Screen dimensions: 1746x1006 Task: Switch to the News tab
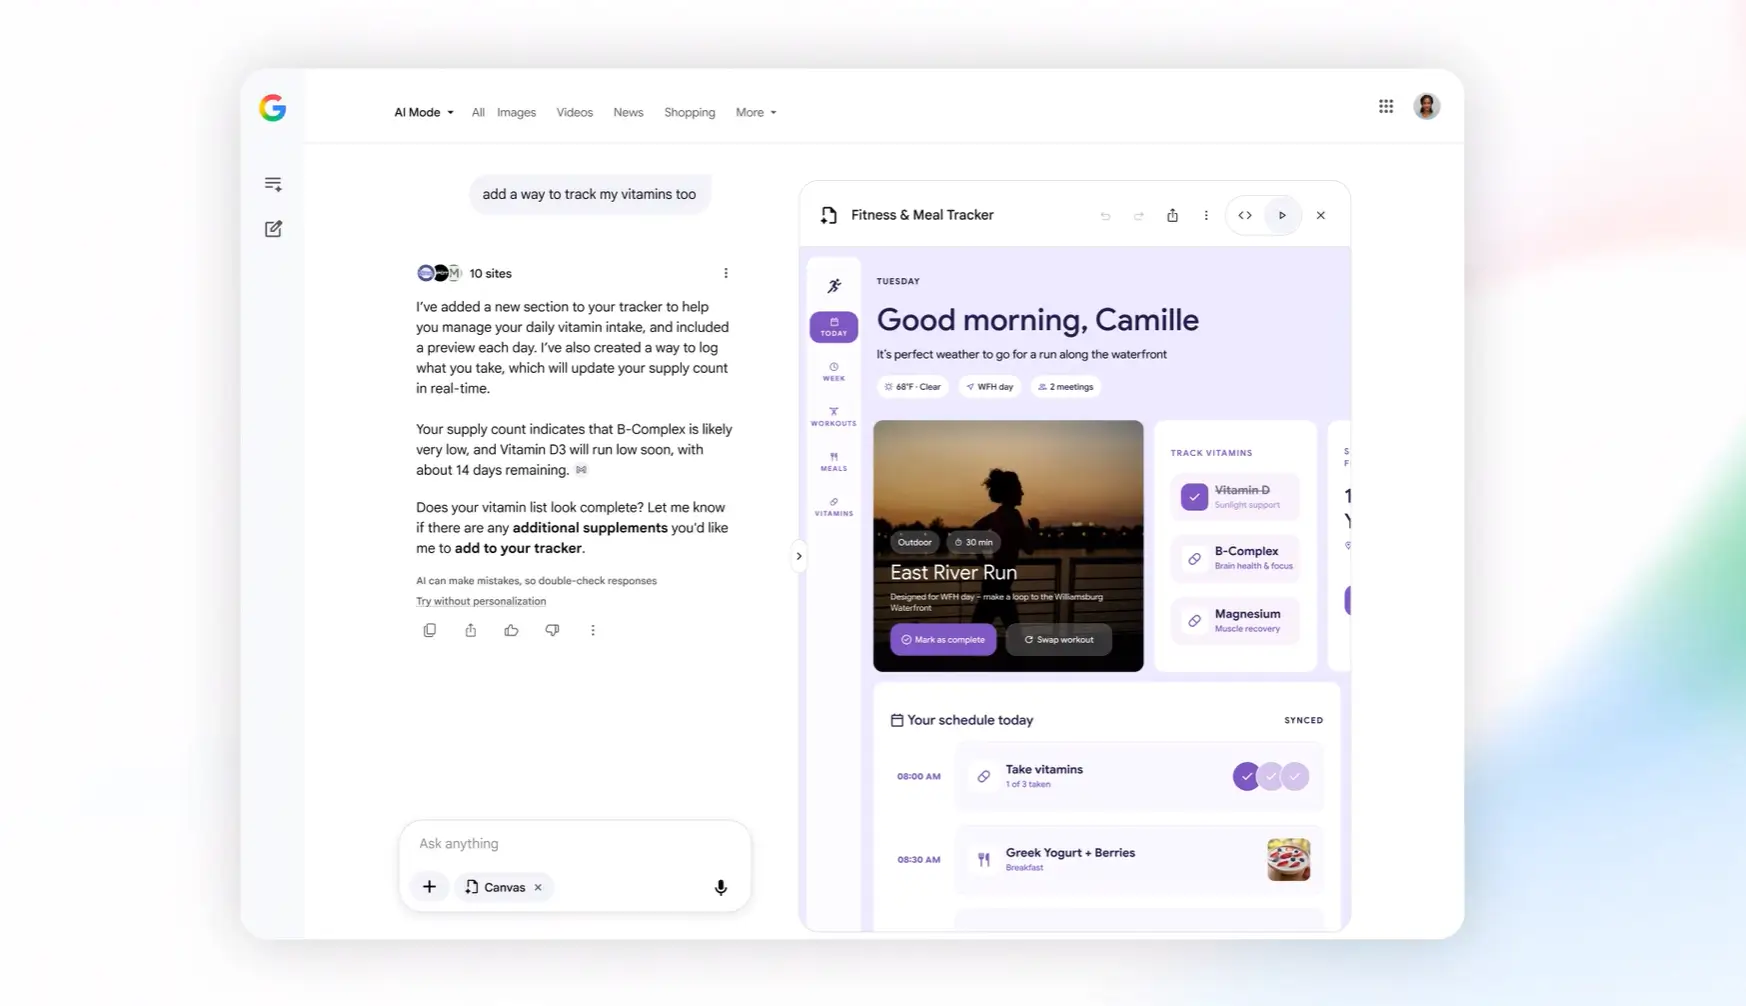coord(628,112)
